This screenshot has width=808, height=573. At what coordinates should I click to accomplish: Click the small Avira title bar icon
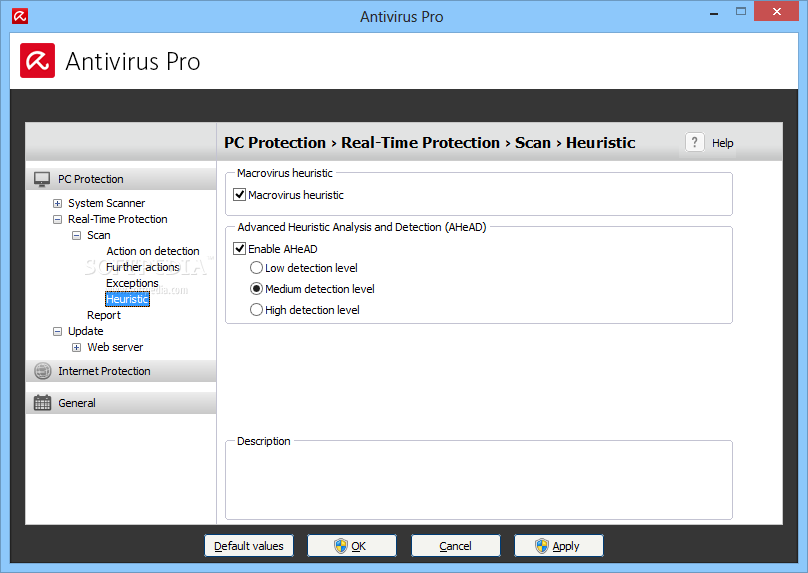point(20,16)
